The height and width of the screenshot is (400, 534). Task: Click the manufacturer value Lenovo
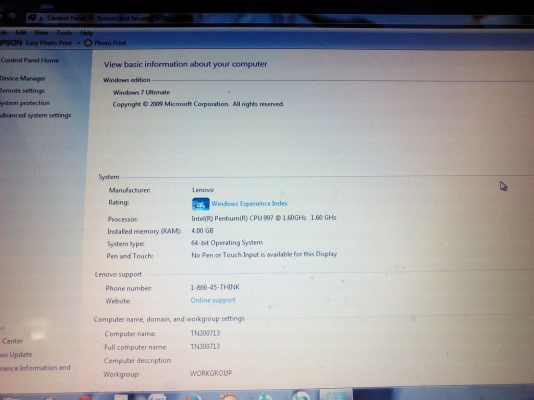[x=203, y=190]
